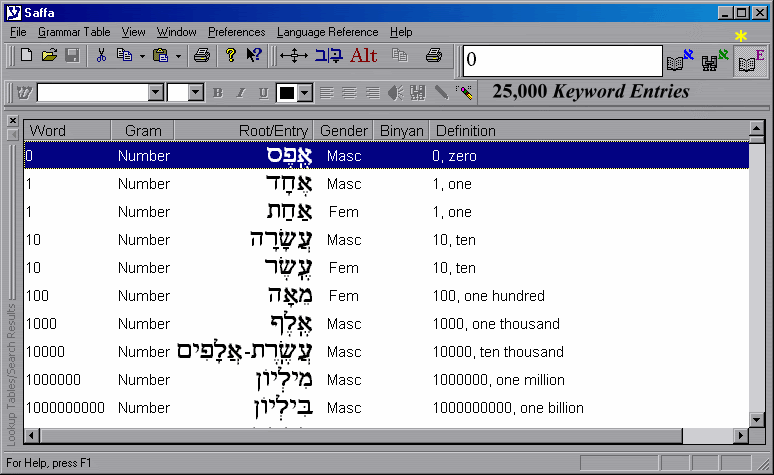Align text right
This screenshot has height=475, width=774.
pyautogui.click(x=372, y=92)
